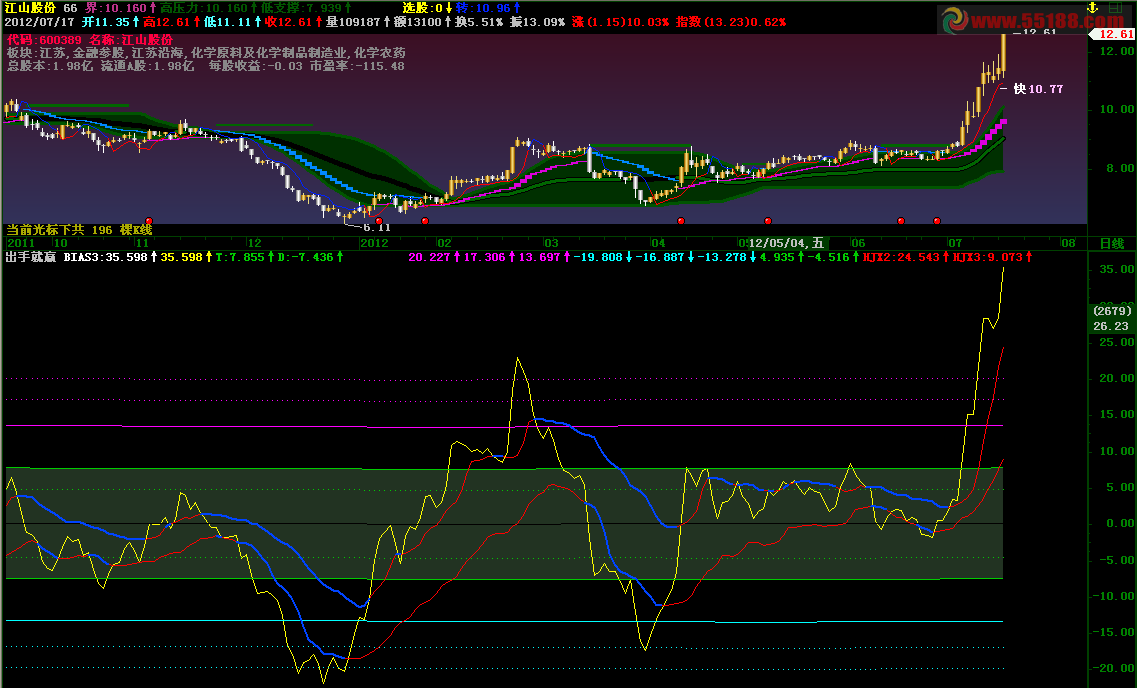Select the 2011 year label on timeline
The height and width of the screenshot is (688, 1137).
pyautogui.click(x=20, y=242)
